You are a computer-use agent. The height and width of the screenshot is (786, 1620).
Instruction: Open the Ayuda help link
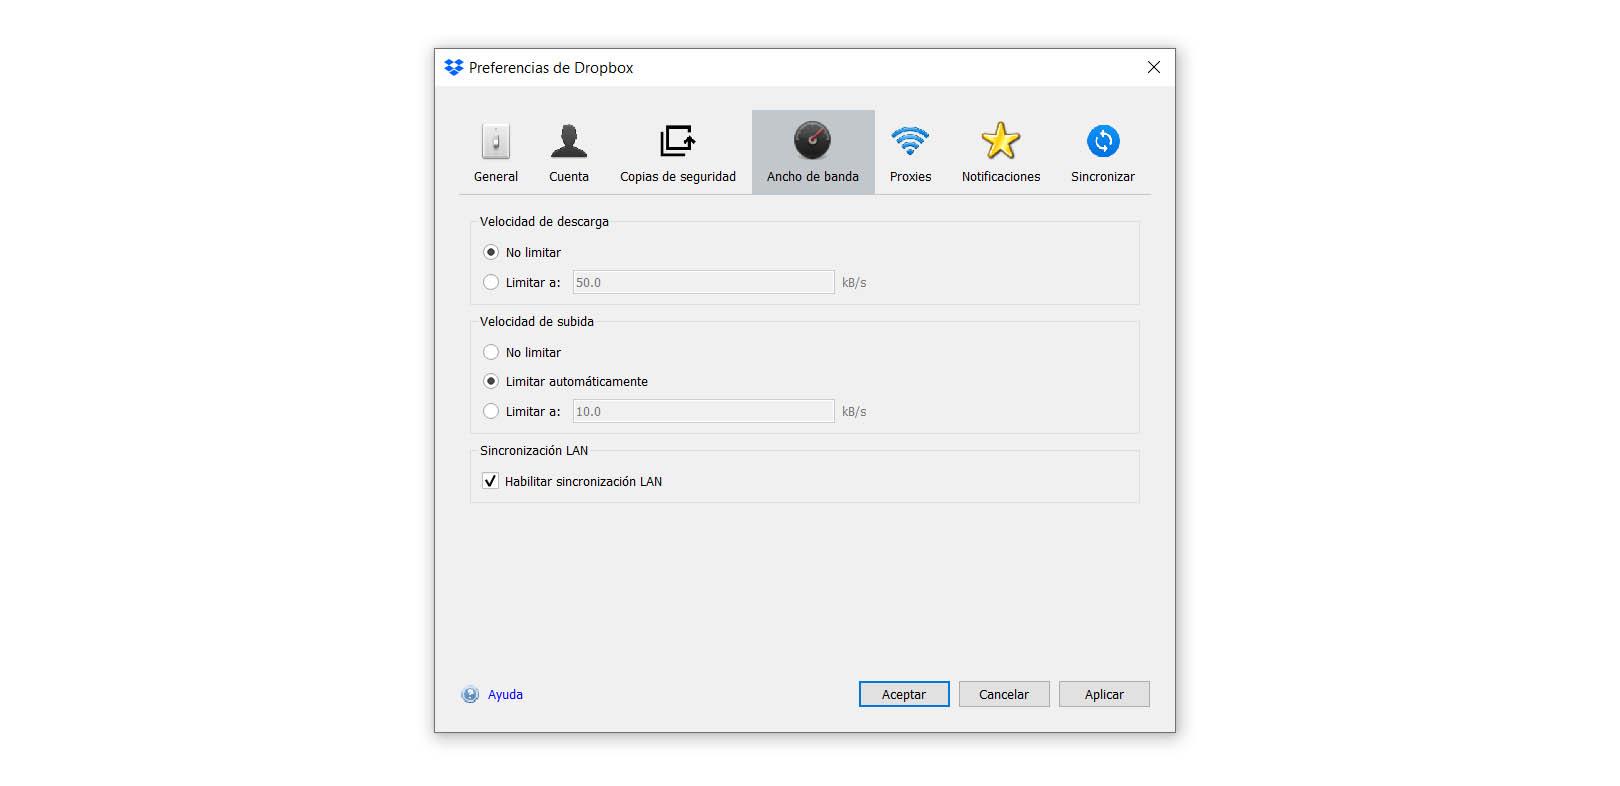click(x=505, y=695)
